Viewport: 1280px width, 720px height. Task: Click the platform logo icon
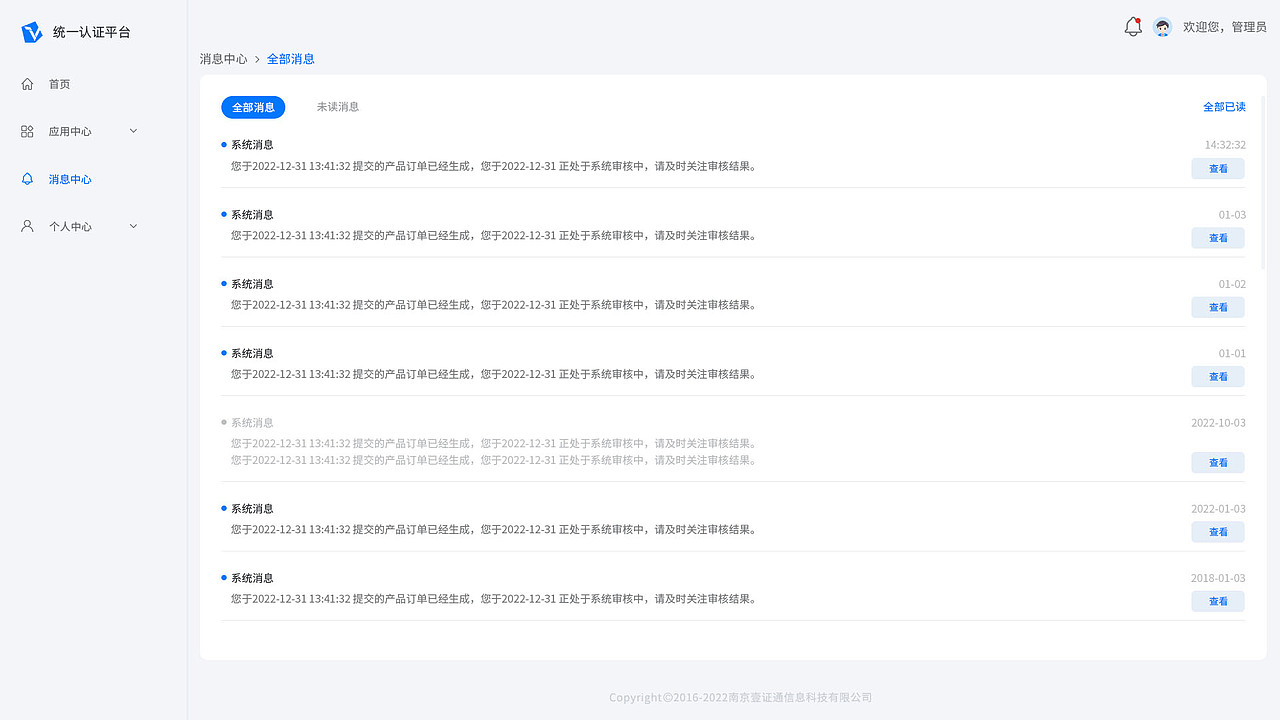coord(32,32)
